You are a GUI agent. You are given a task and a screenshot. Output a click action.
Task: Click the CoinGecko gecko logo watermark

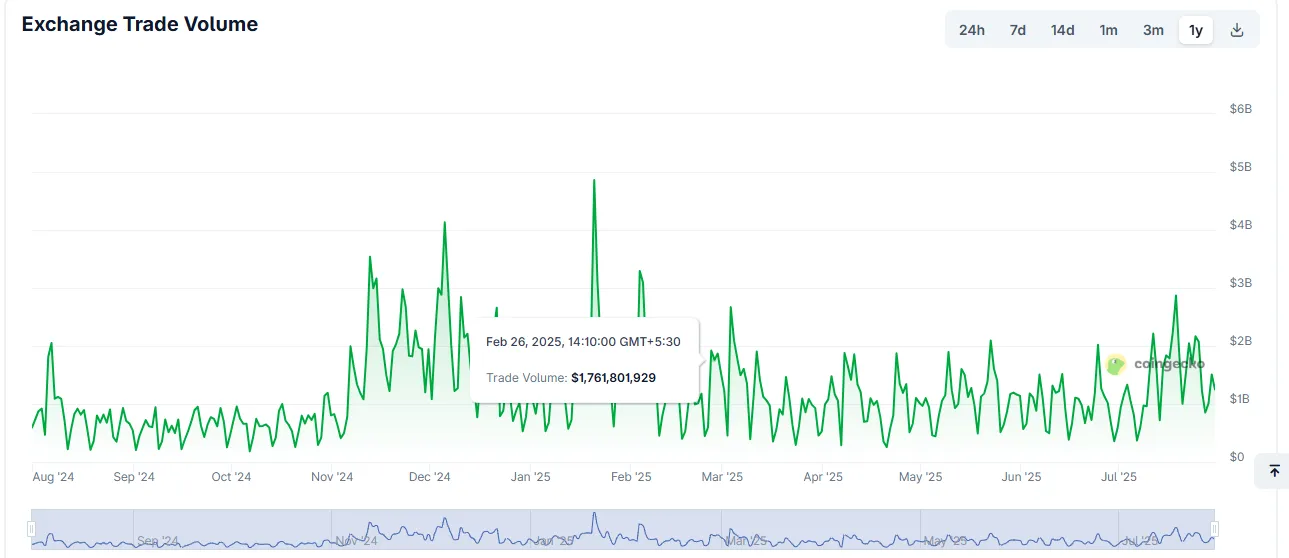coord(1117,365)
